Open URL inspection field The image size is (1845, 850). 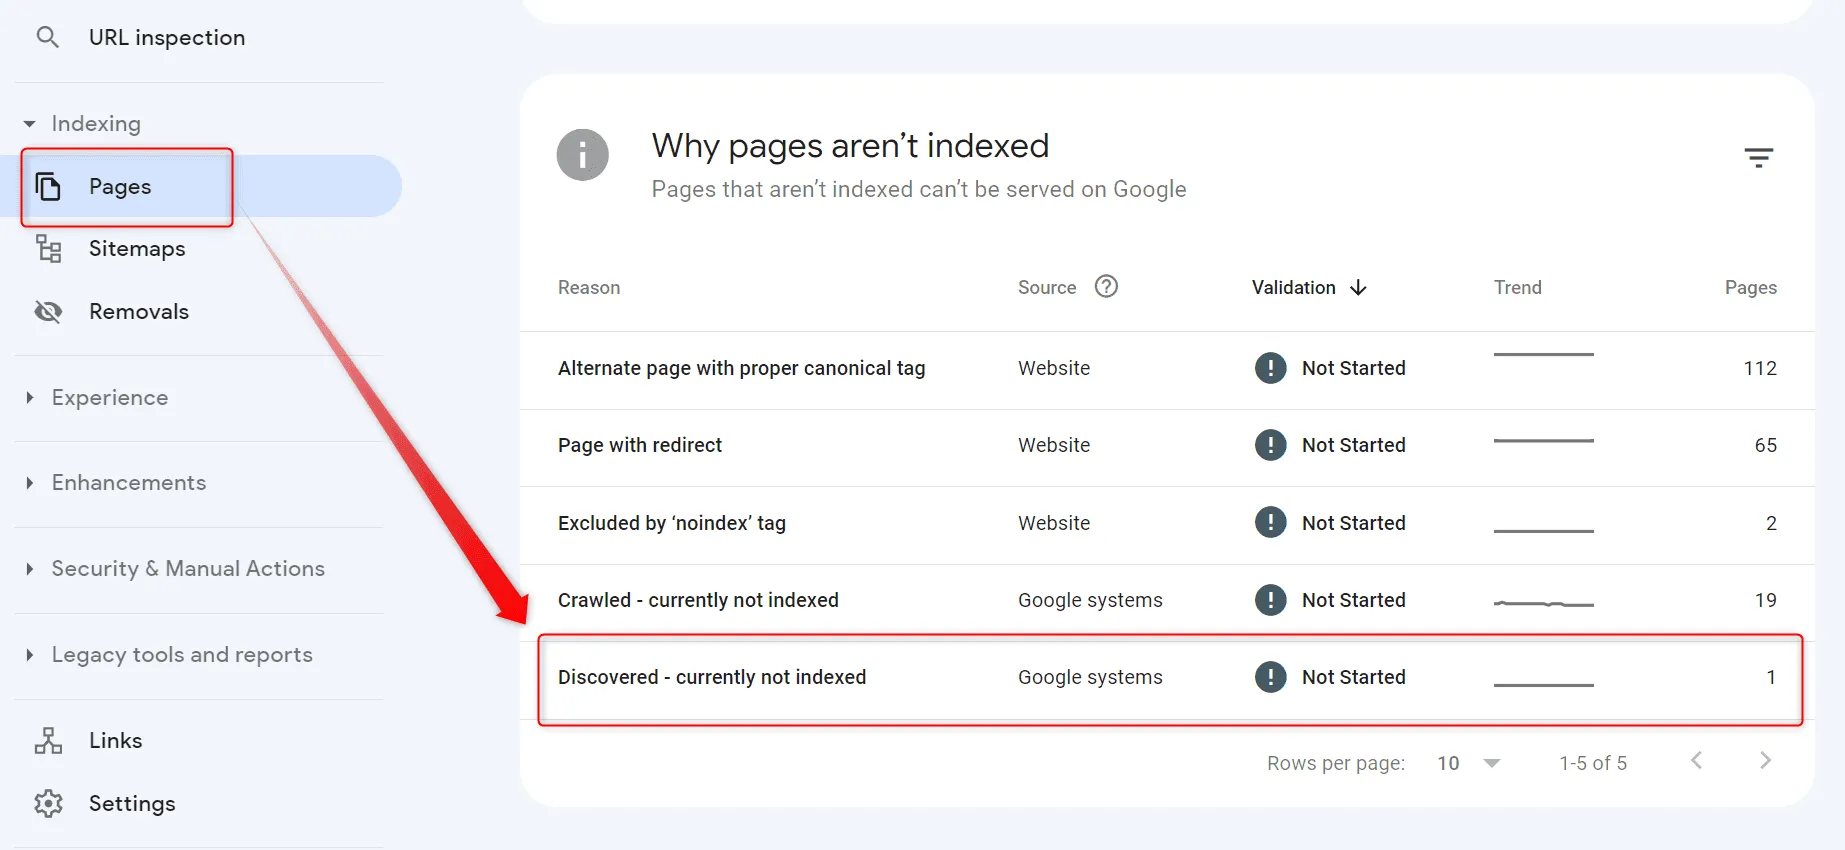click(x=167, y=37)
